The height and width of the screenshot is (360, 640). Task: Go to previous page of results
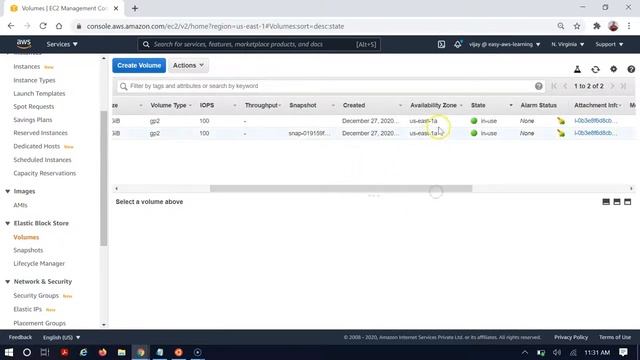pyautogui.click(x=565, y=86)
